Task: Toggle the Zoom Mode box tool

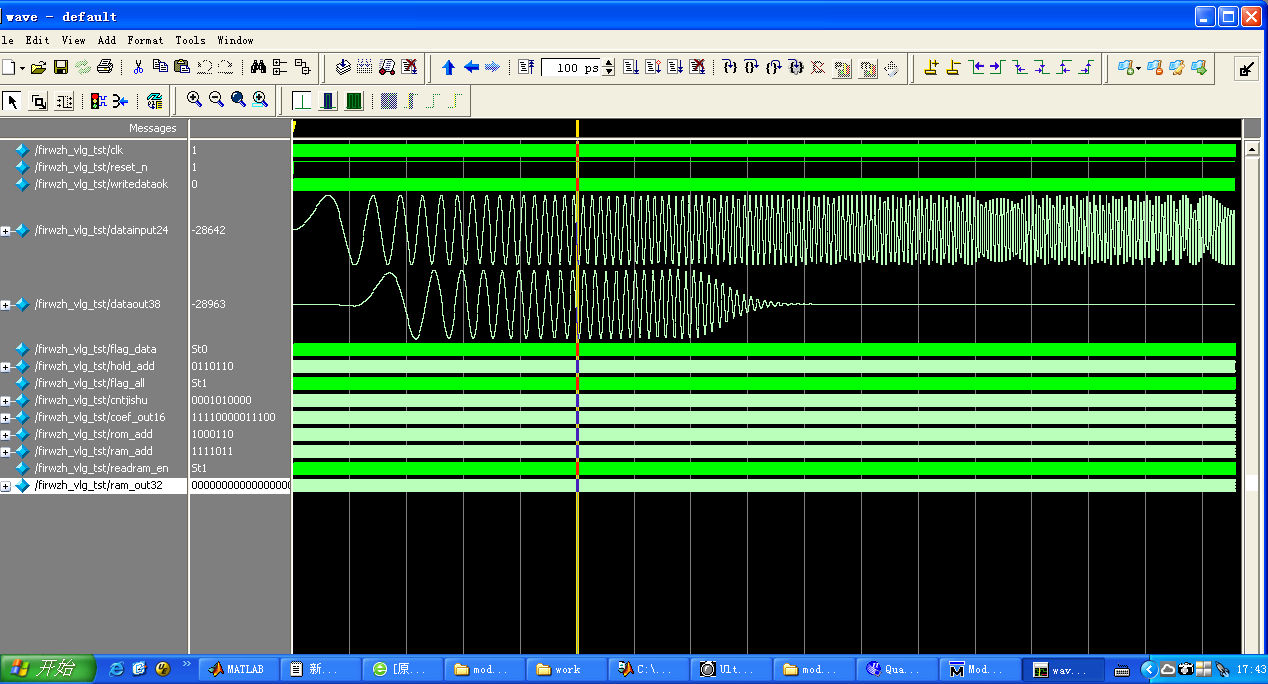Action: [39, 100]
